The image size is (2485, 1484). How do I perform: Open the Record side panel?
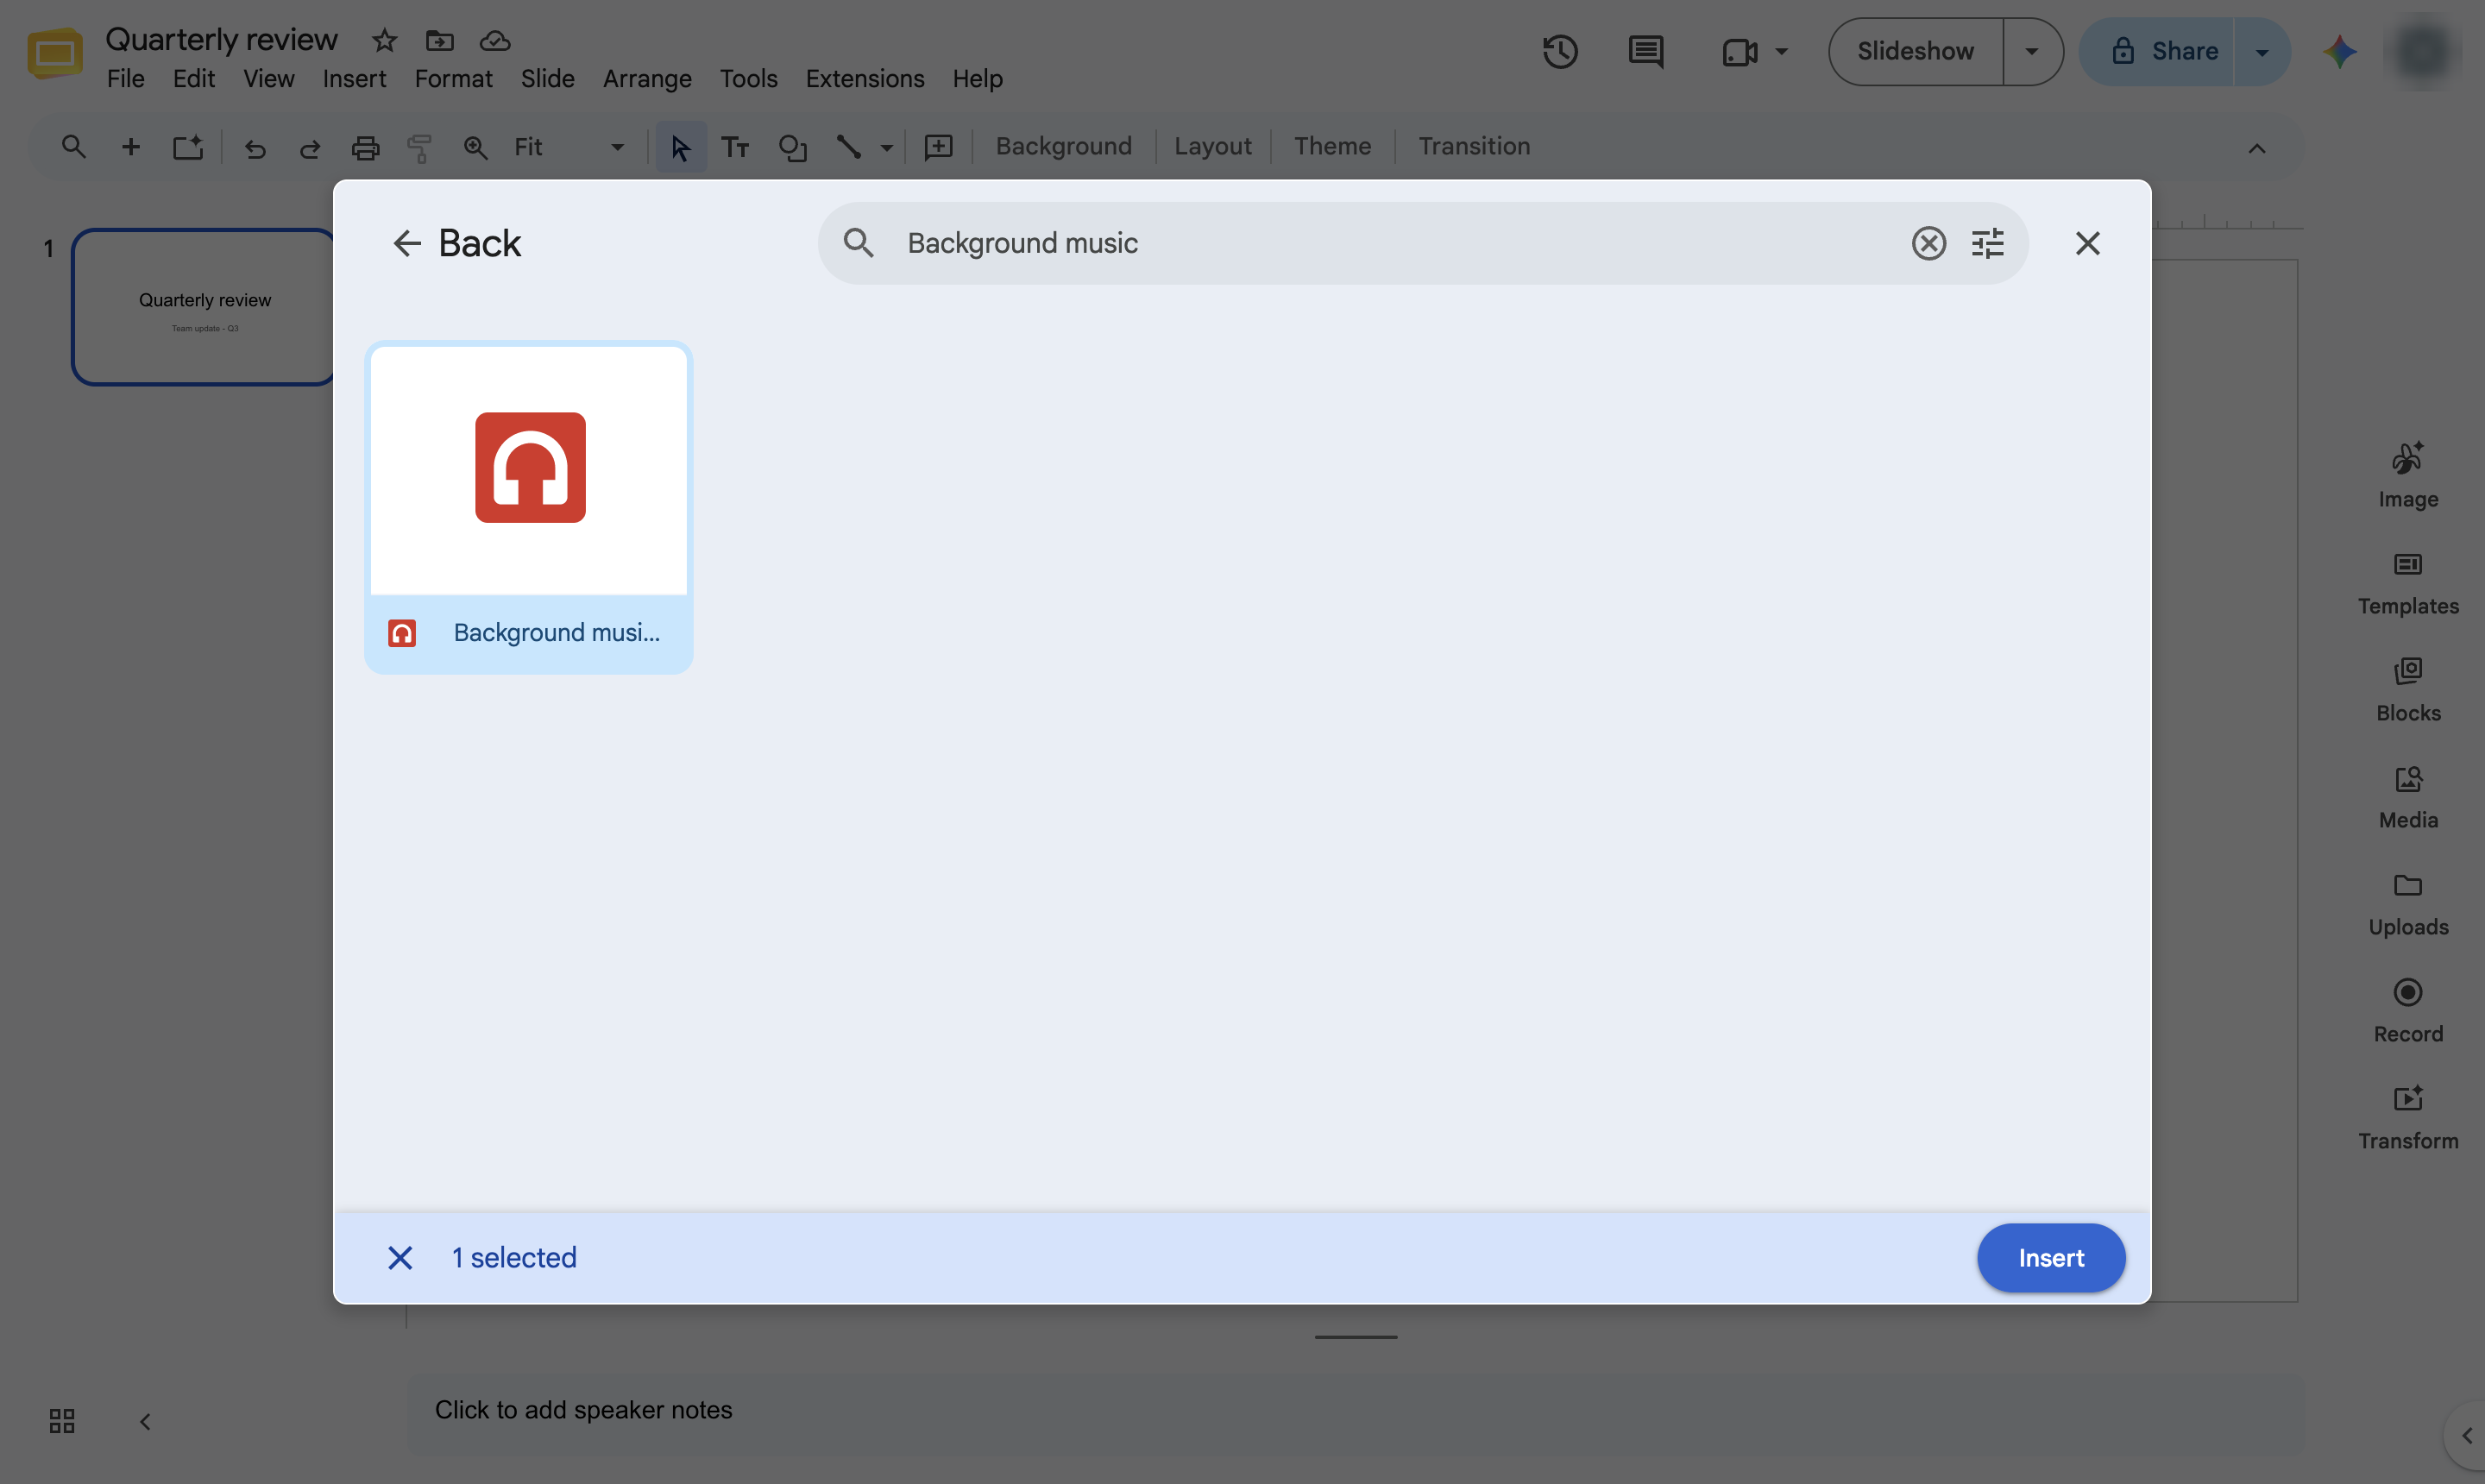coord(2407,1012)
